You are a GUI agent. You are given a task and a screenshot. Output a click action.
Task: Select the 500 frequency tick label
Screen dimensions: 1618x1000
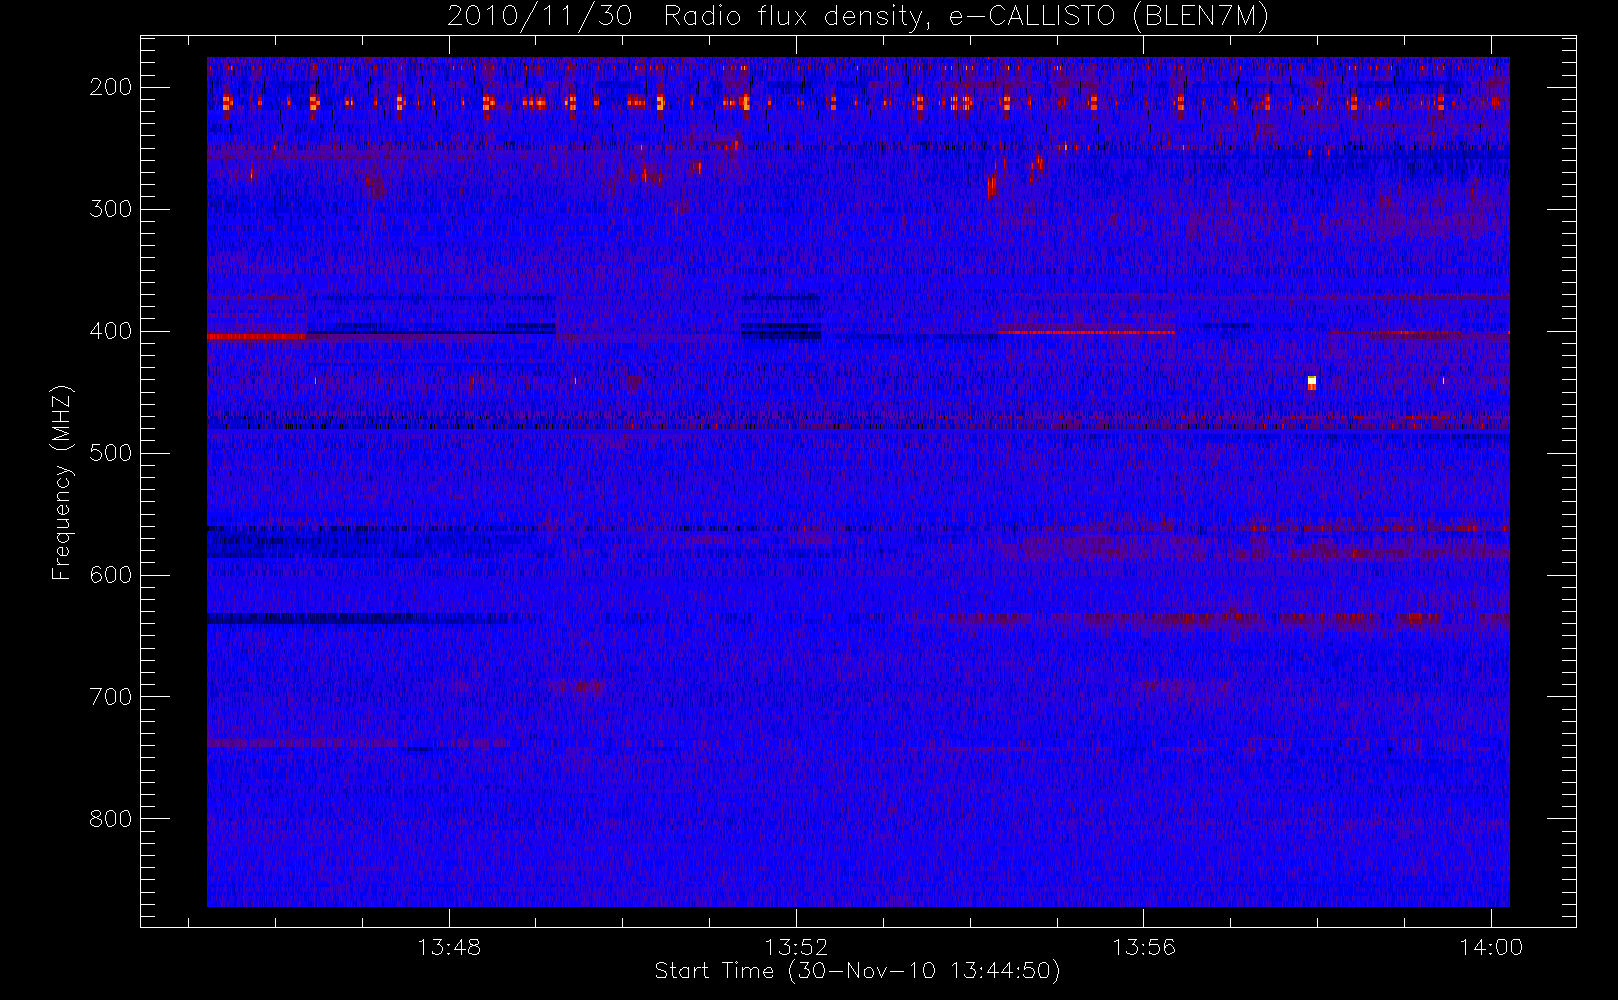point(111,453)
